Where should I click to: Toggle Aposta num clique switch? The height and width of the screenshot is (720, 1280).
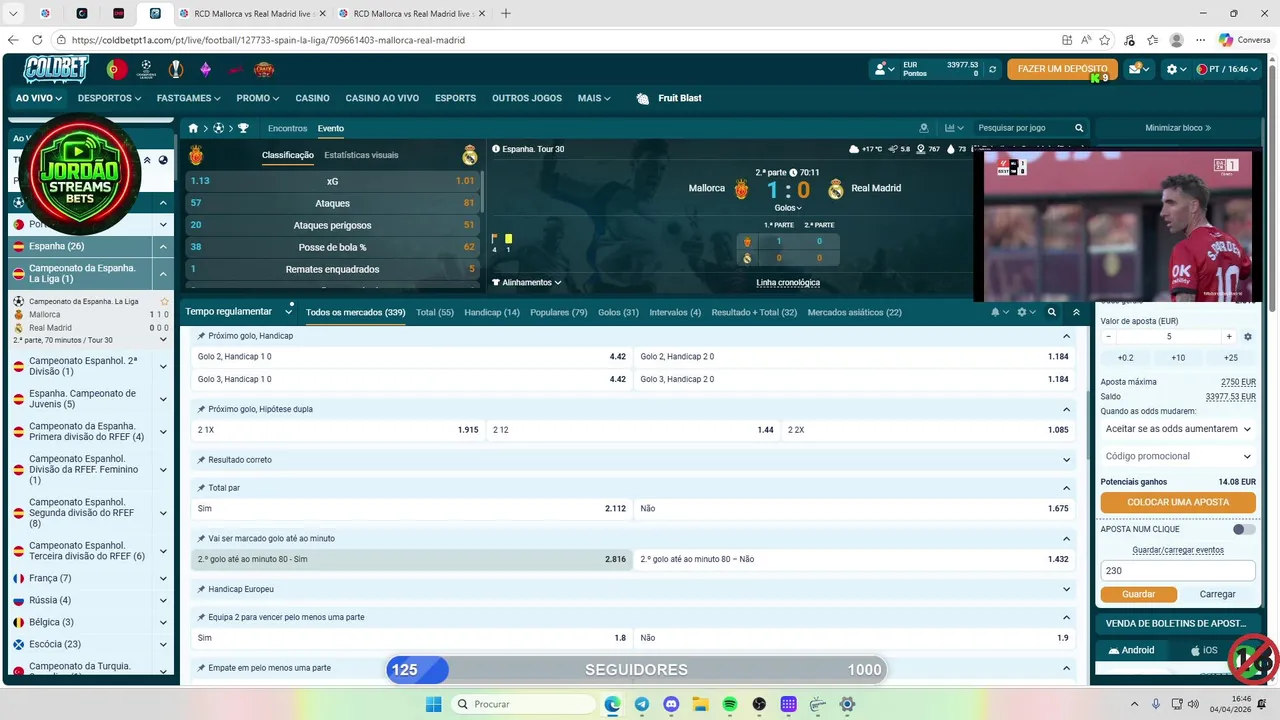pyautogui.click(x=1244, y=529)
